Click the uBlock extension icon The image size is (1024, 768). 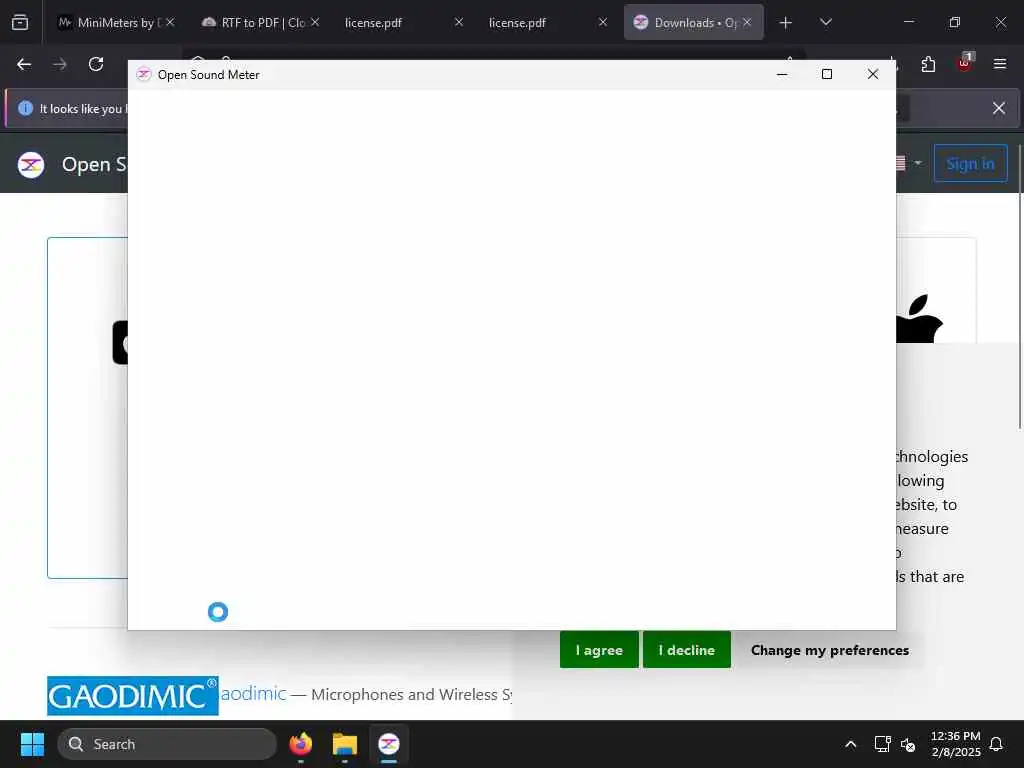(964, 63)
